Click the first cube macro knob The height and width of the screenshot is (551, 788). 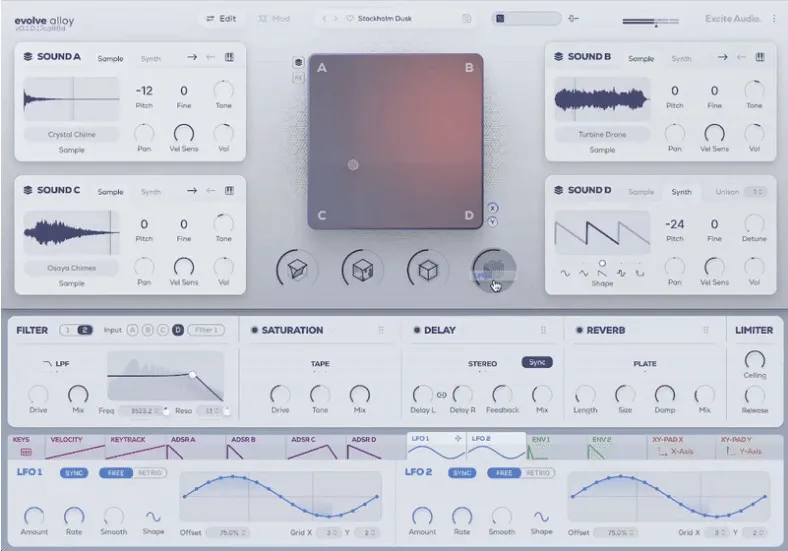pyautogui.click(x=297, y=270)
